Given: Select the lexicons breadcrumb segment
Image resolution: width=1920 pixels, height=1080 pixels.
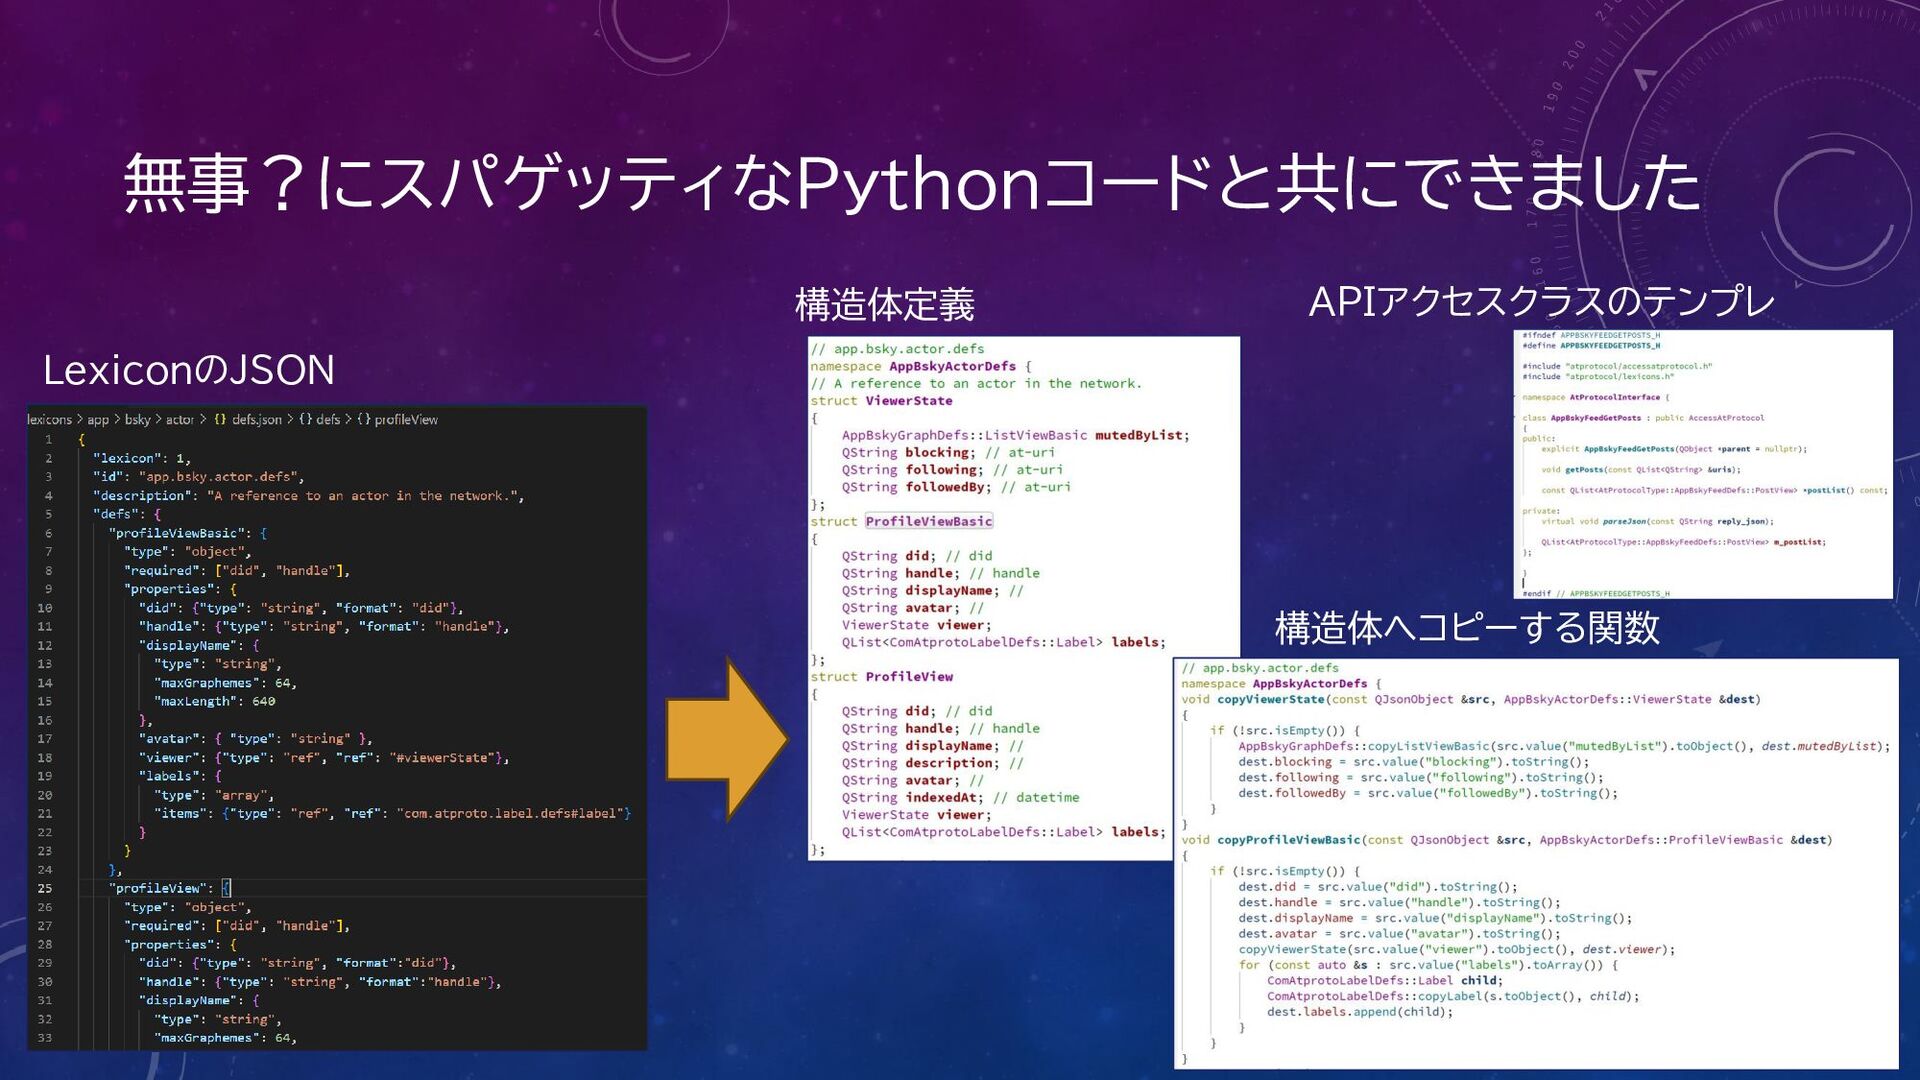Looking at the screenshot, I should 49,420.
